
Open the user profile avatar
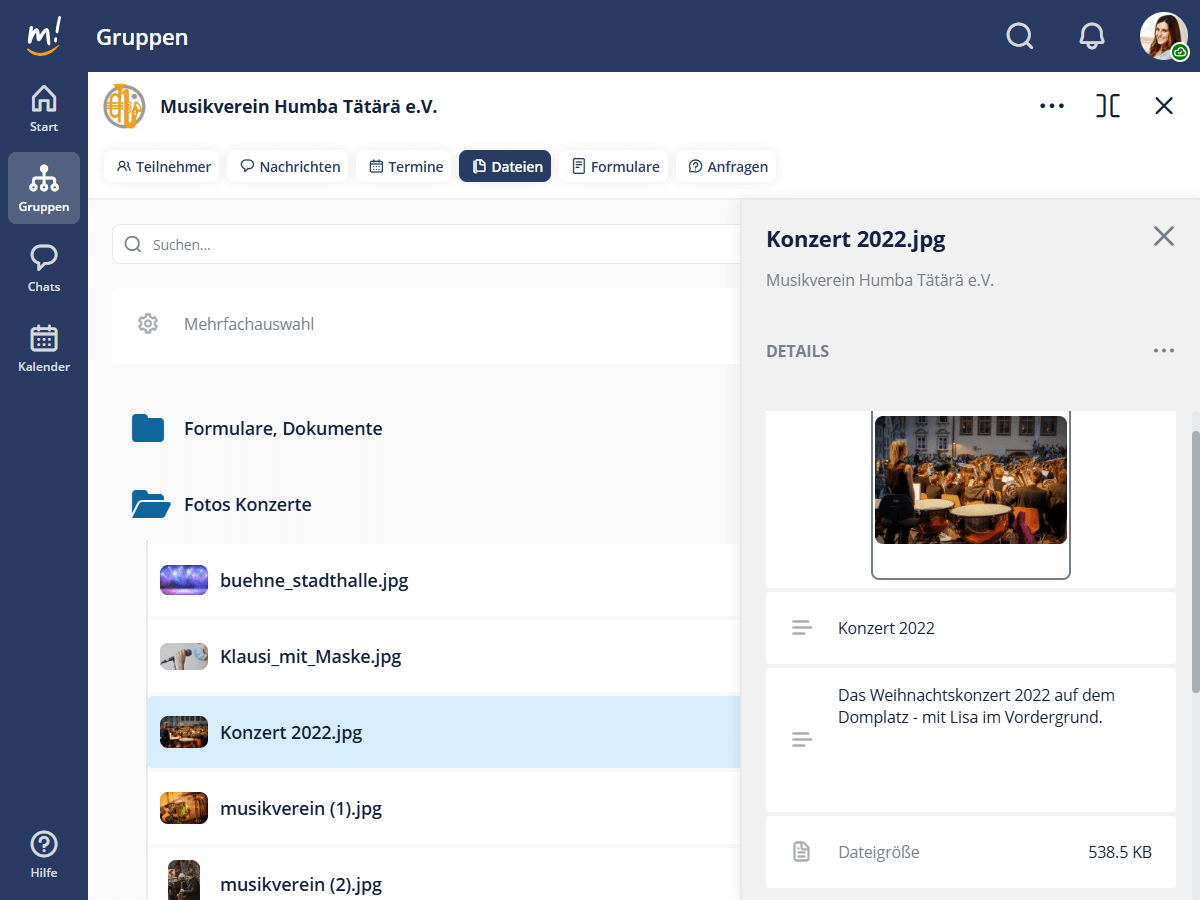click(x=1164, y=36)
